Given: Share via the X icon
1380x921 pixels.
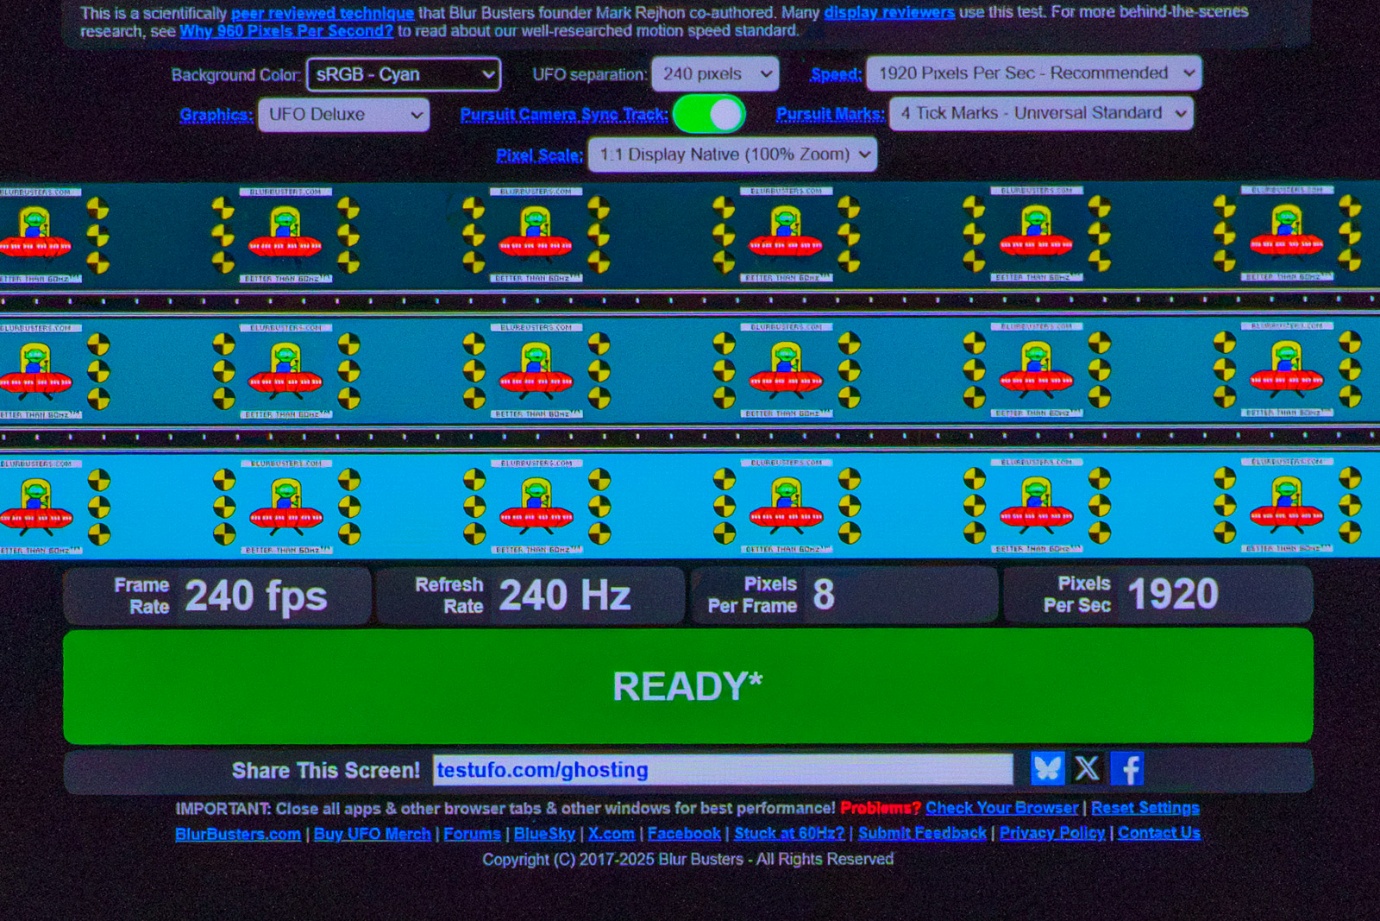Looking at the screenshot, I should click(x=1087, y=768).
